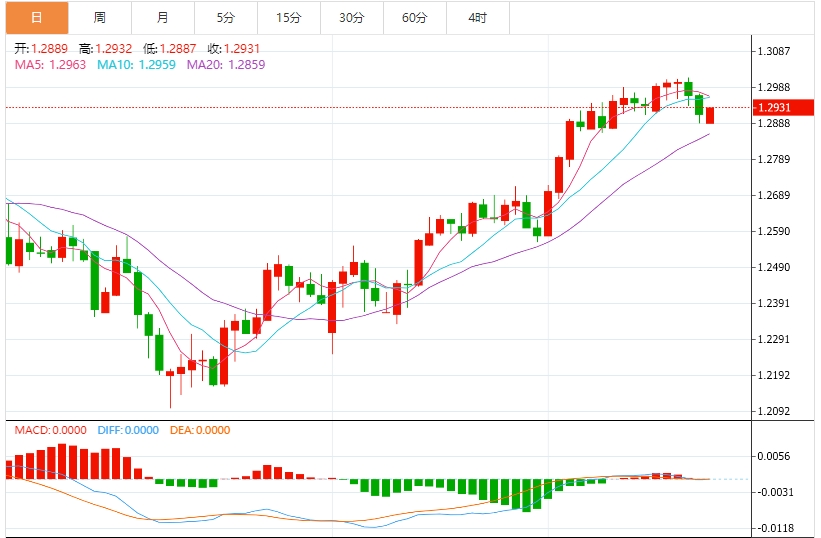
Task: Click the DEA: 0.0000 indicator label
Action: coord(198,430)
